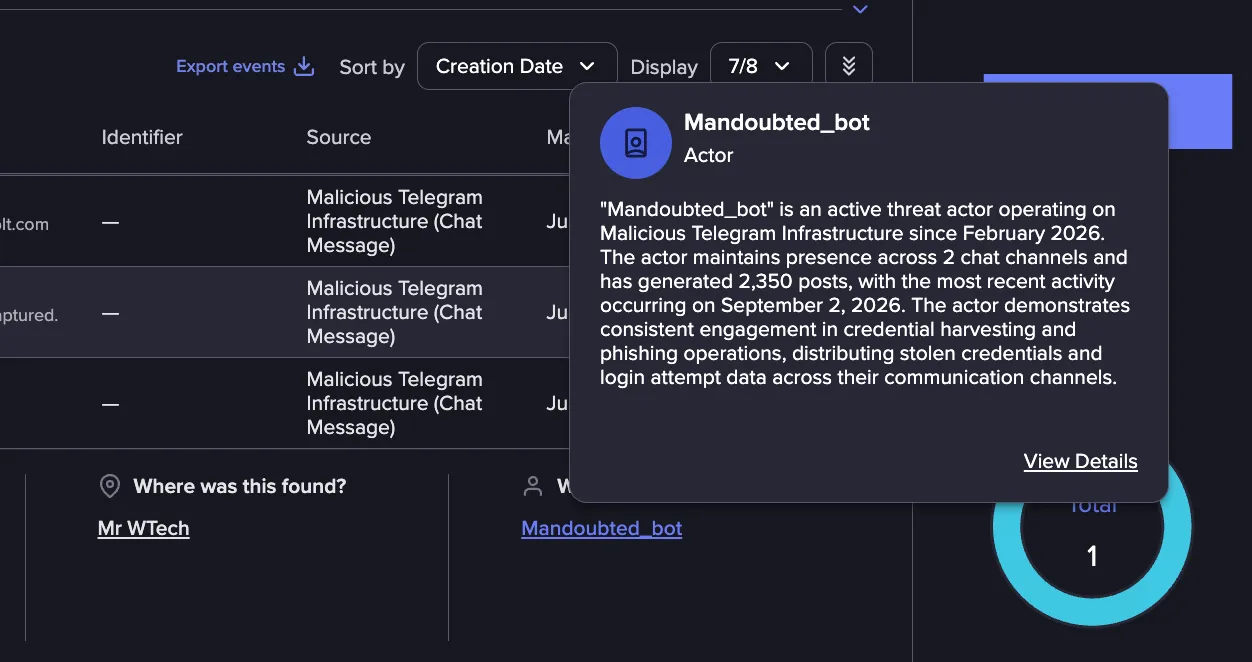Click the Identifier column header
1252x662 pixels.
(142, 137)
